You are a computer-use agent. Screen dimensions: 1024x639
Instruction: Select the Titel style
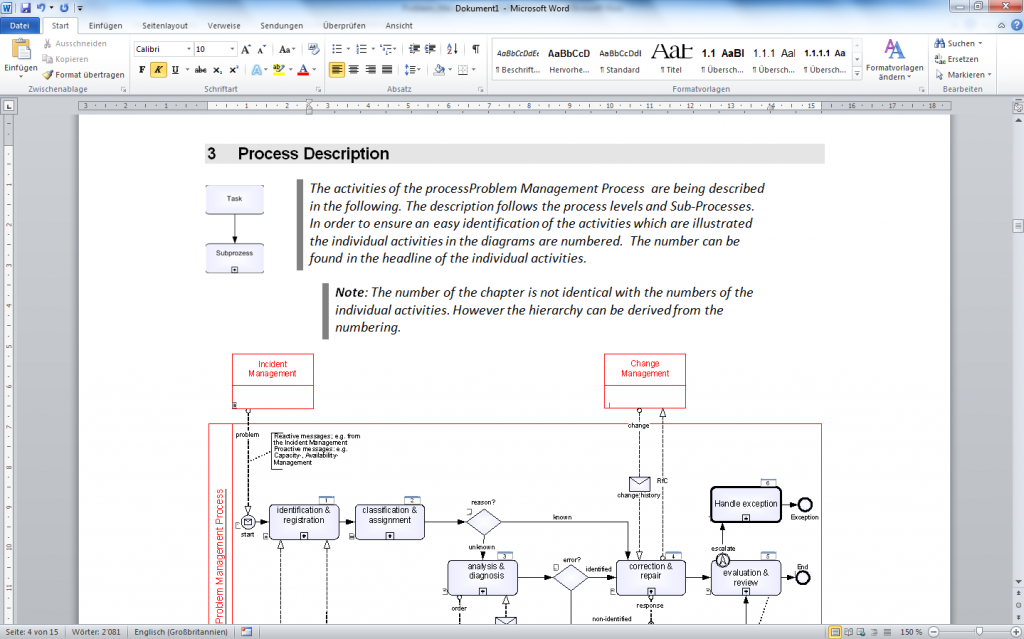[x=671, y=60]
